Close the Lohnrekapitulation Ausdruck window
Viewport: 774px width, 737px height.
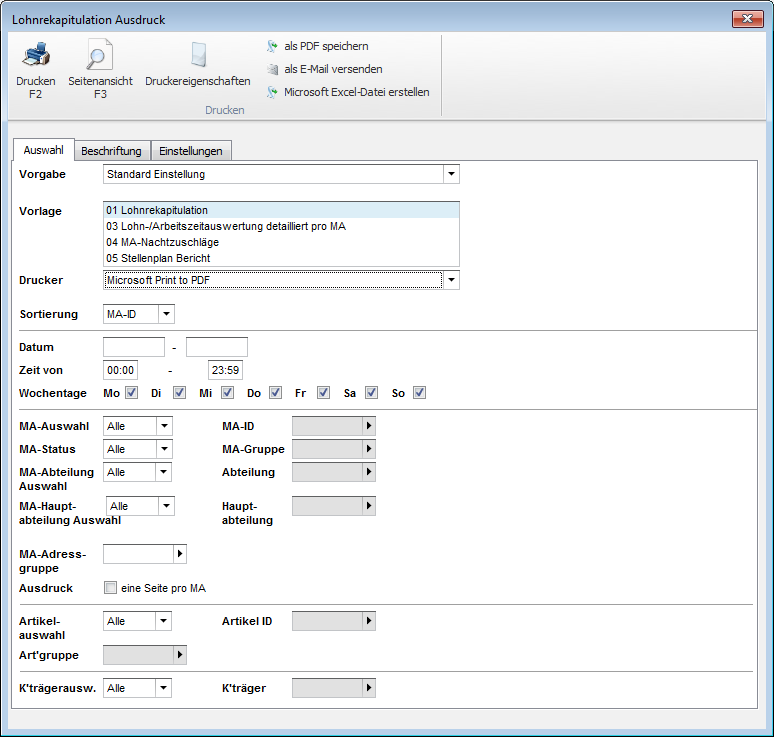coord(747,19)
